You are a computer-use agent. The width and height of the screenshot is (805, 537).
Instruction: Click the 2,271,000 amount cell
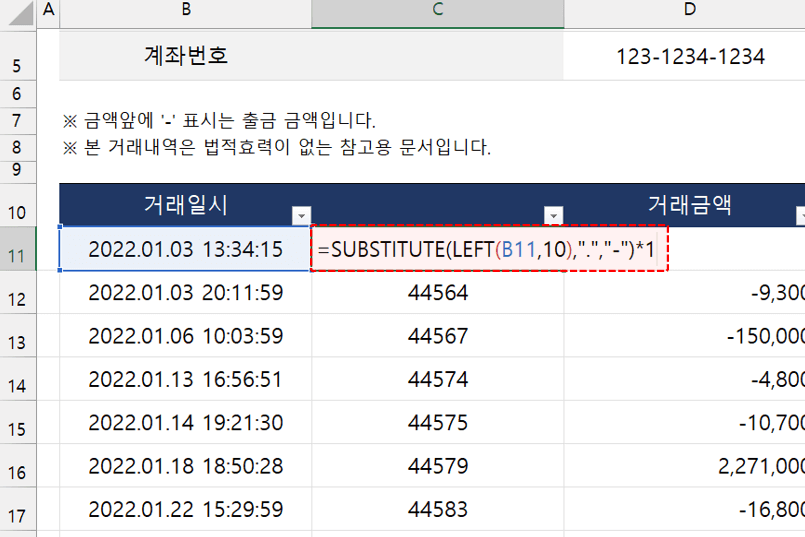pos(685,466)
